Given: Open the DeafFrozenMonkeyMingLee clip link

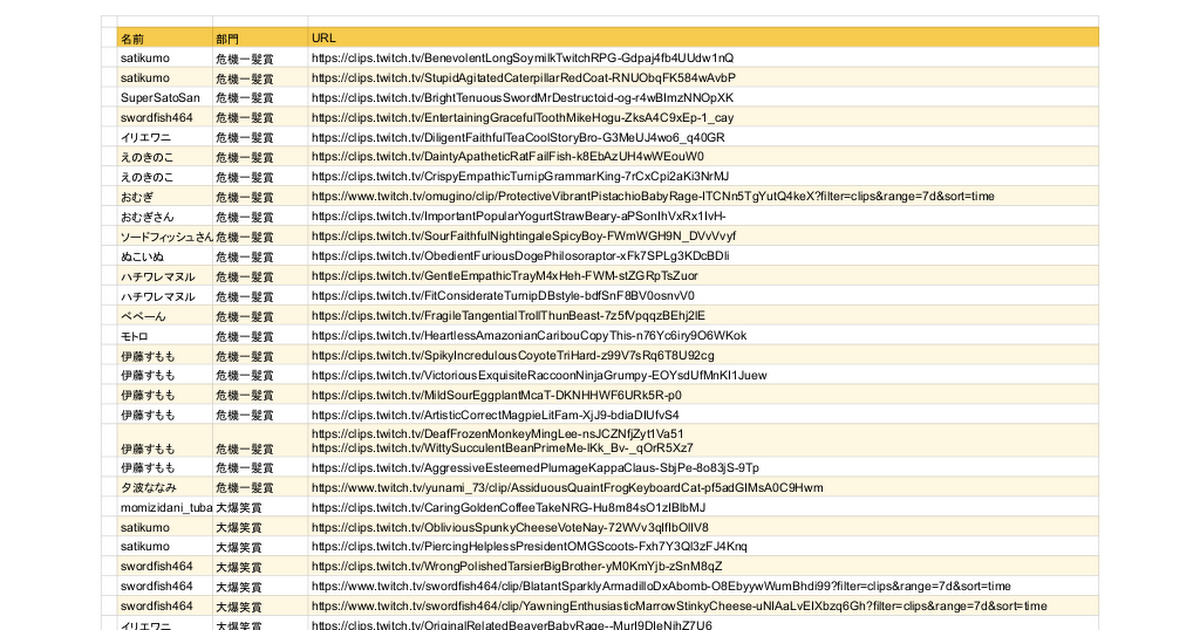Looking at the screenshot, I should pos(498,434).
